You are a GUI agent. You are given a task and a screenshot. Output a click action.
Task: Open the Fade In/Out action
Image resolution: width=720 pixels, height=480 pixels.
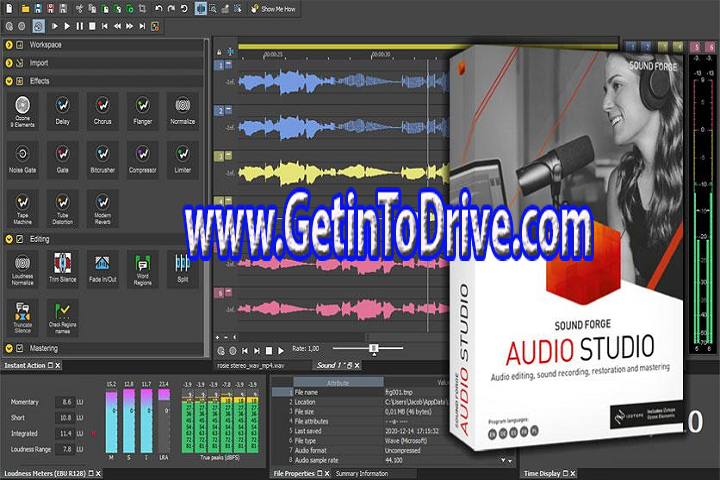pyautogui.click(x=102, y=269)
